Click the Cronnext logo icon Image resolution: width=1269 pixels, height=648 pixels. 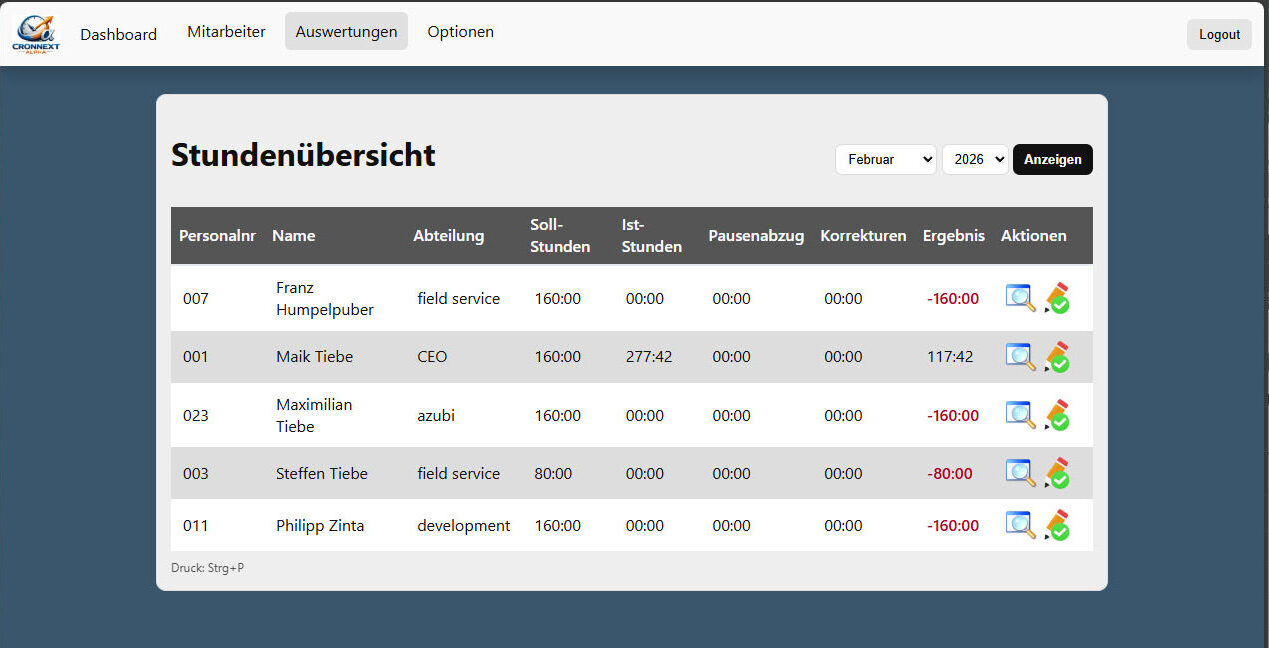click(x=35, y=34)
